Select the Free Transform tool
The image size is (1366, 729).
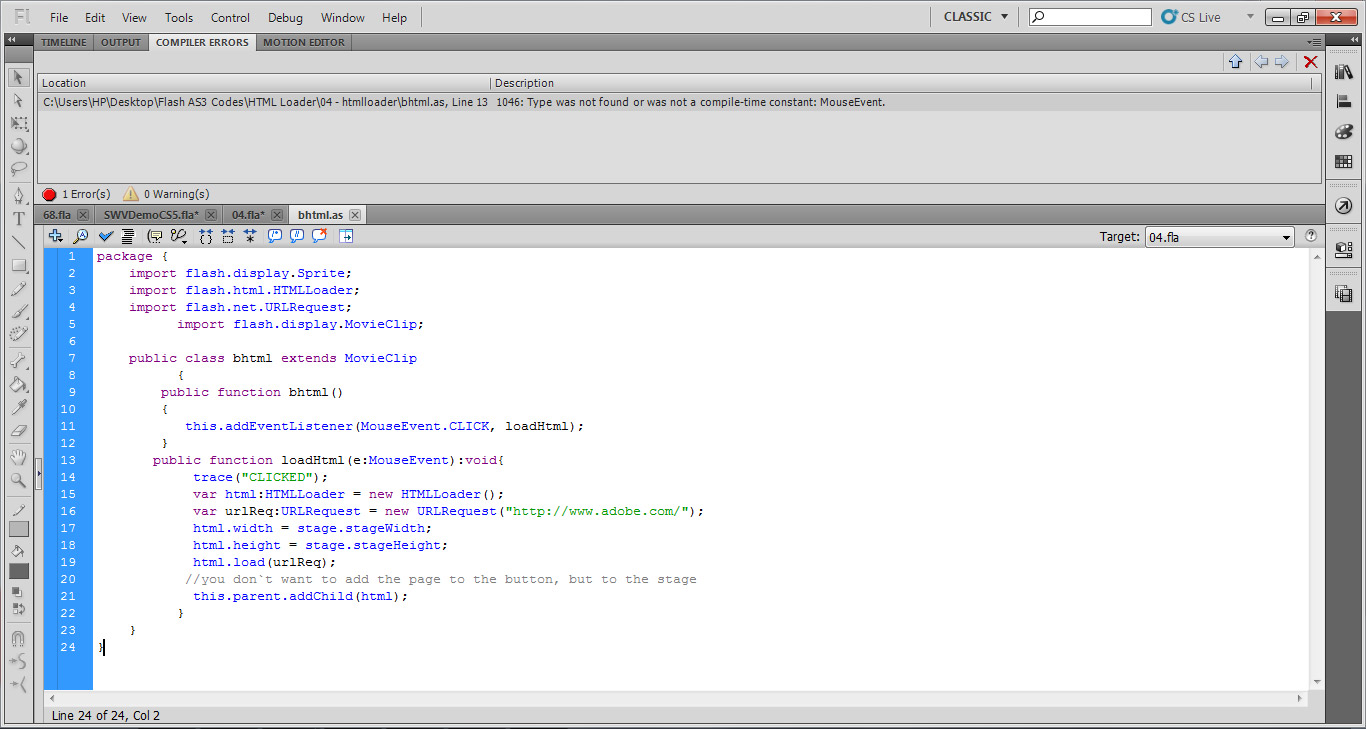pyautogui.click(x=19, y=123)
